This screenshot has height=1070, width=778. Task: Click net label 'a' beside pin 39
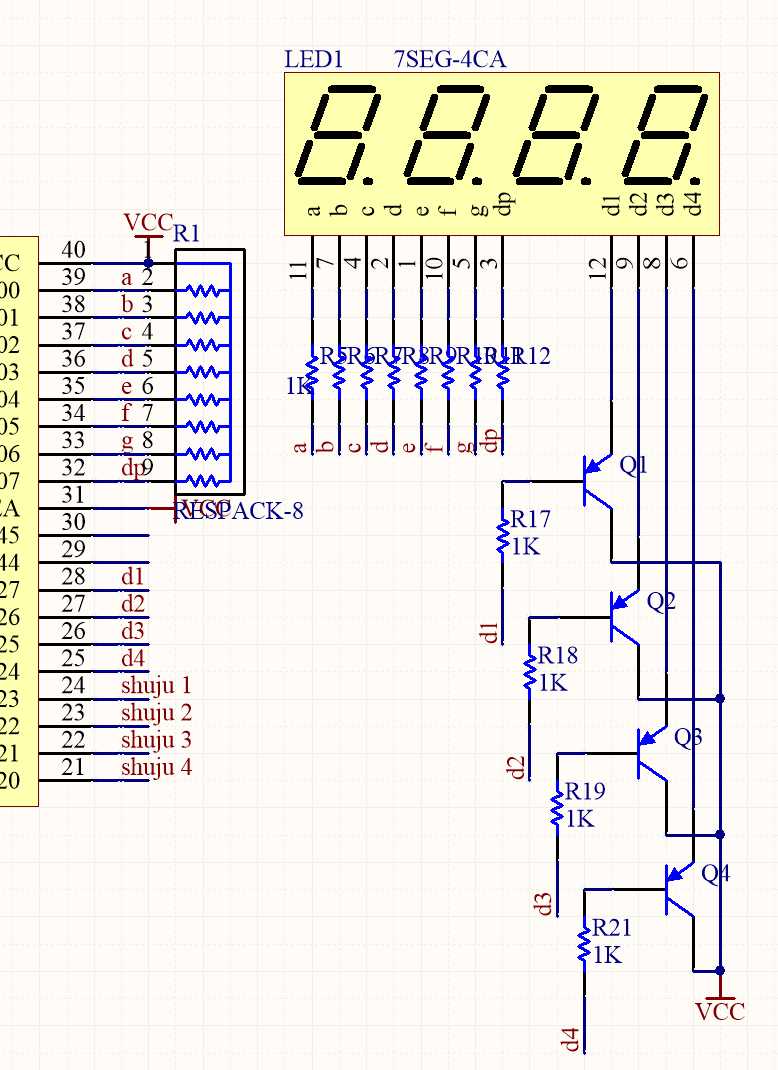[x=126, y=278]
